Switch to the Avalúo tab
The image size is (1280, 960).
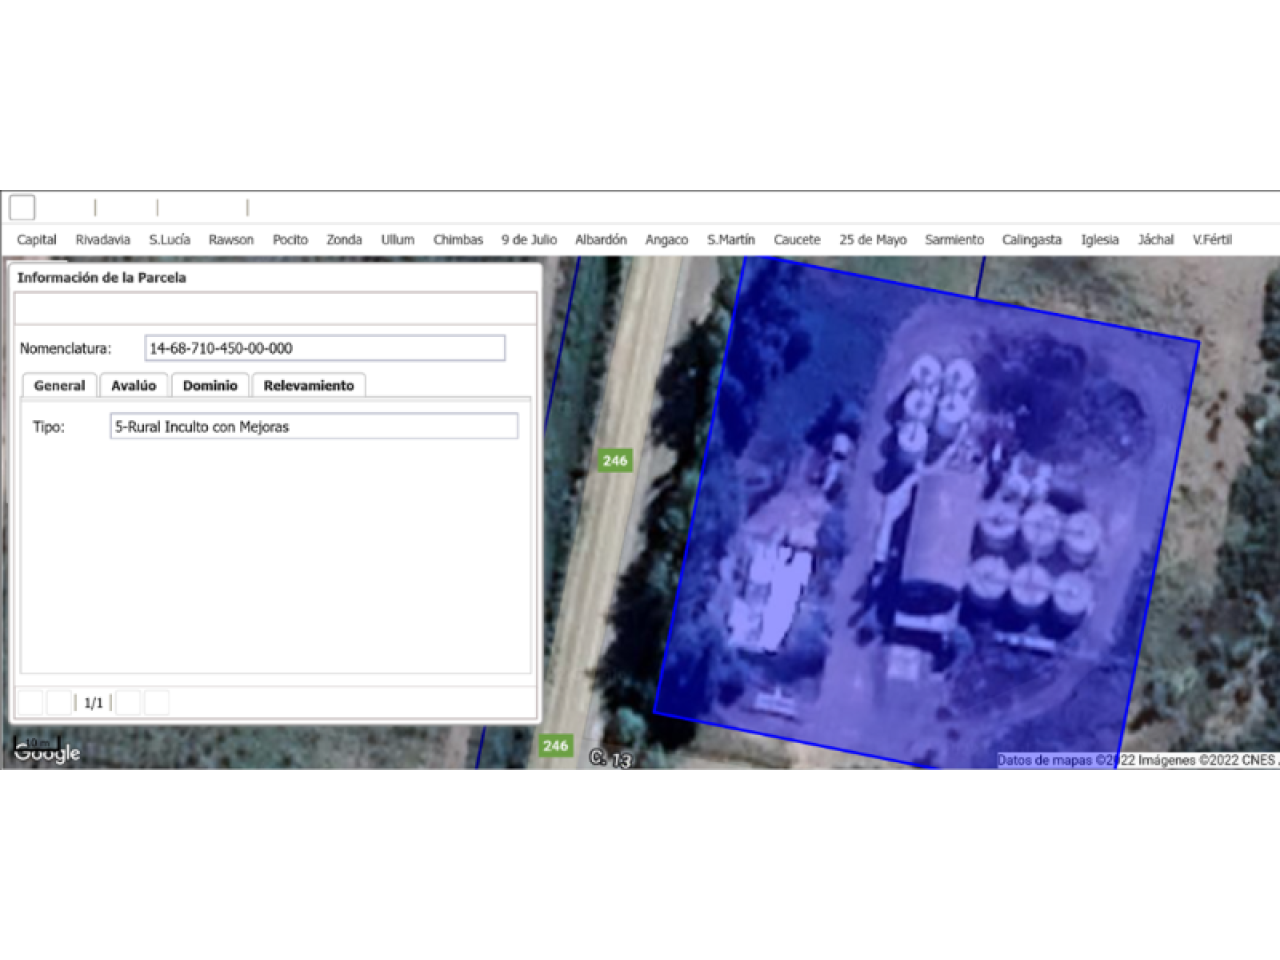tap(133, 386)
